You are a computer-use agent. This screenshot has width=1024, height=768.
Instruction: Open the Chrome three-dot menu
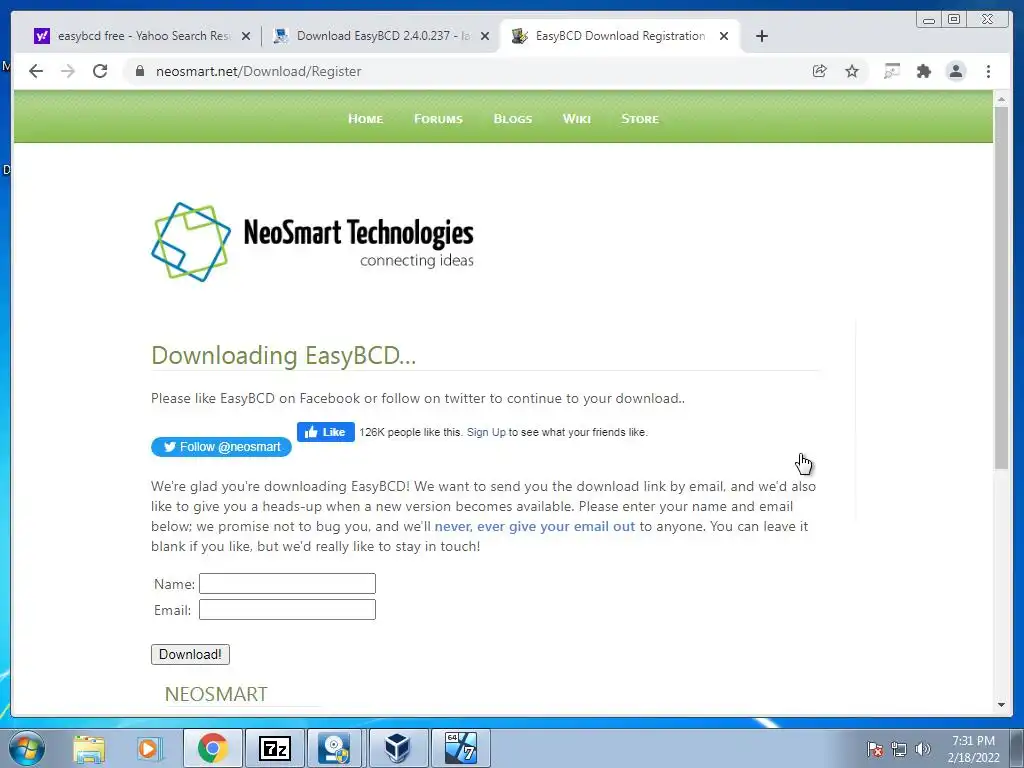988,71
